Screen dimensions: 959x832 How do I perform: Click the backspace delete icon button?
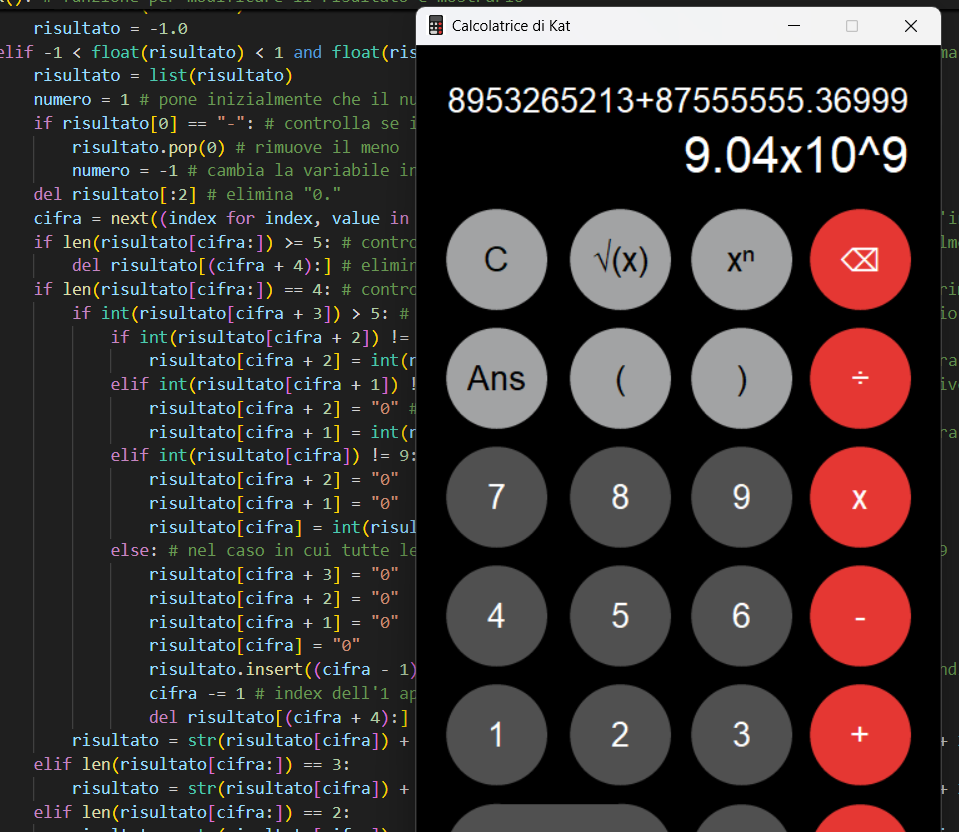point(860,259)
